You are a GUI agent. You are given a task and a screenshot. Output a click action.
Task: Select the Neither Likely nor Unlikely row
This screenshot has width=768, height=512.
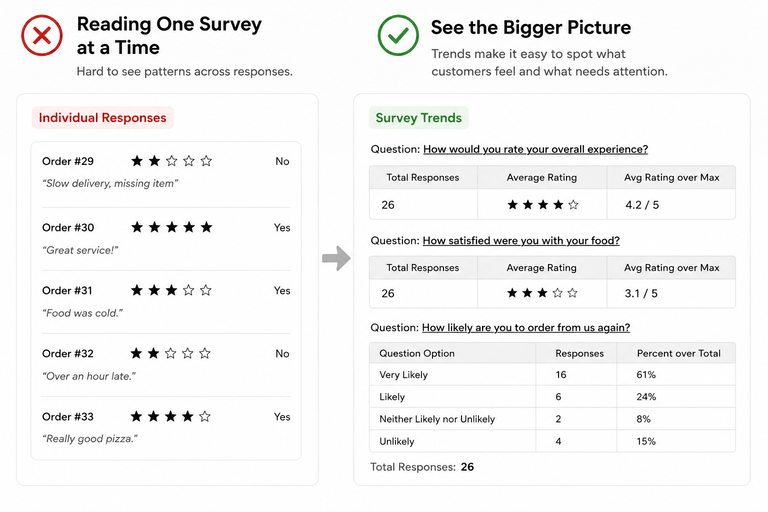[x=552, y=419]
